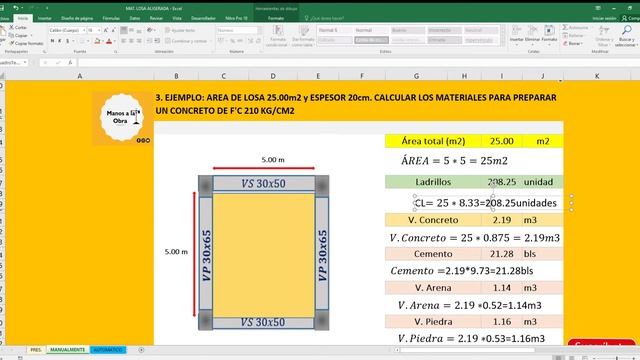Image resolution: width=640 pixels, height=360 pixels.
Task: Toggle italic K formatting
Action: point(60,41)
